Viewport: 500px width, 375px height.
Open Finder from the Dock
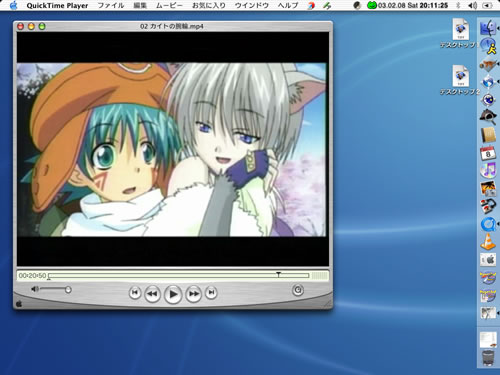point(488,28)
